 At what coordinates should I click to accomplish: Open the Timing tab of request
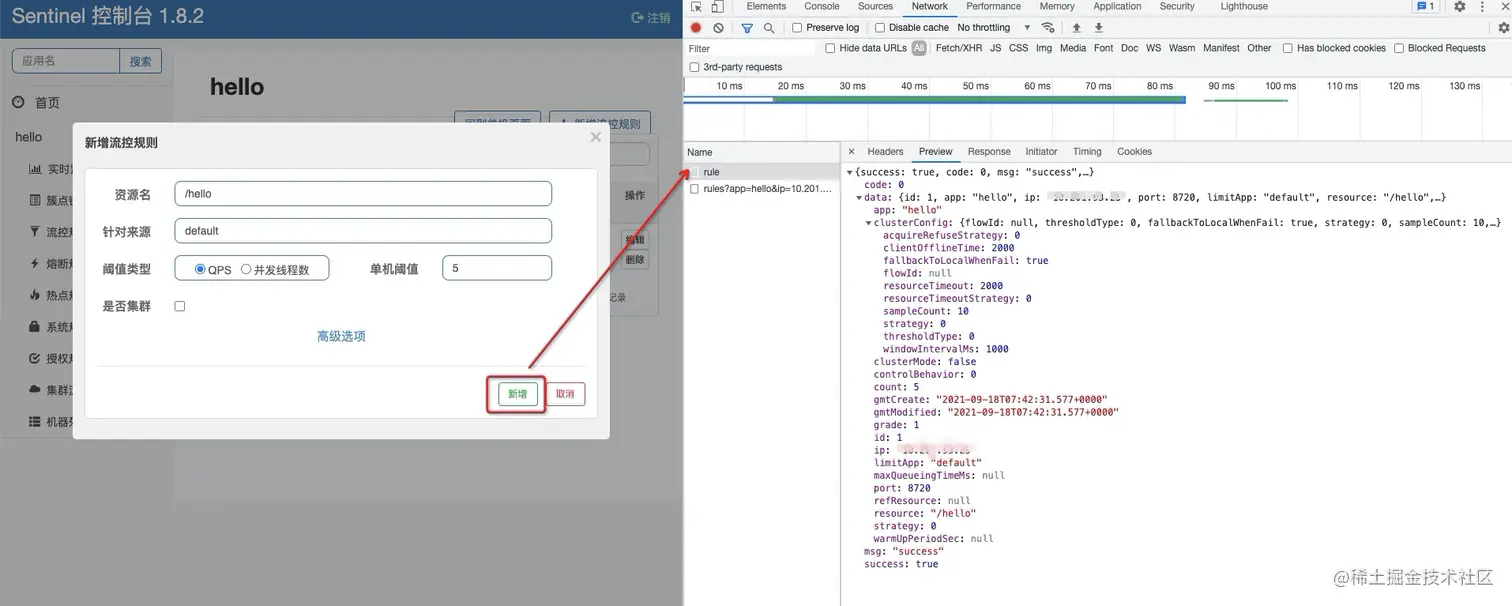pos(1087,152)
